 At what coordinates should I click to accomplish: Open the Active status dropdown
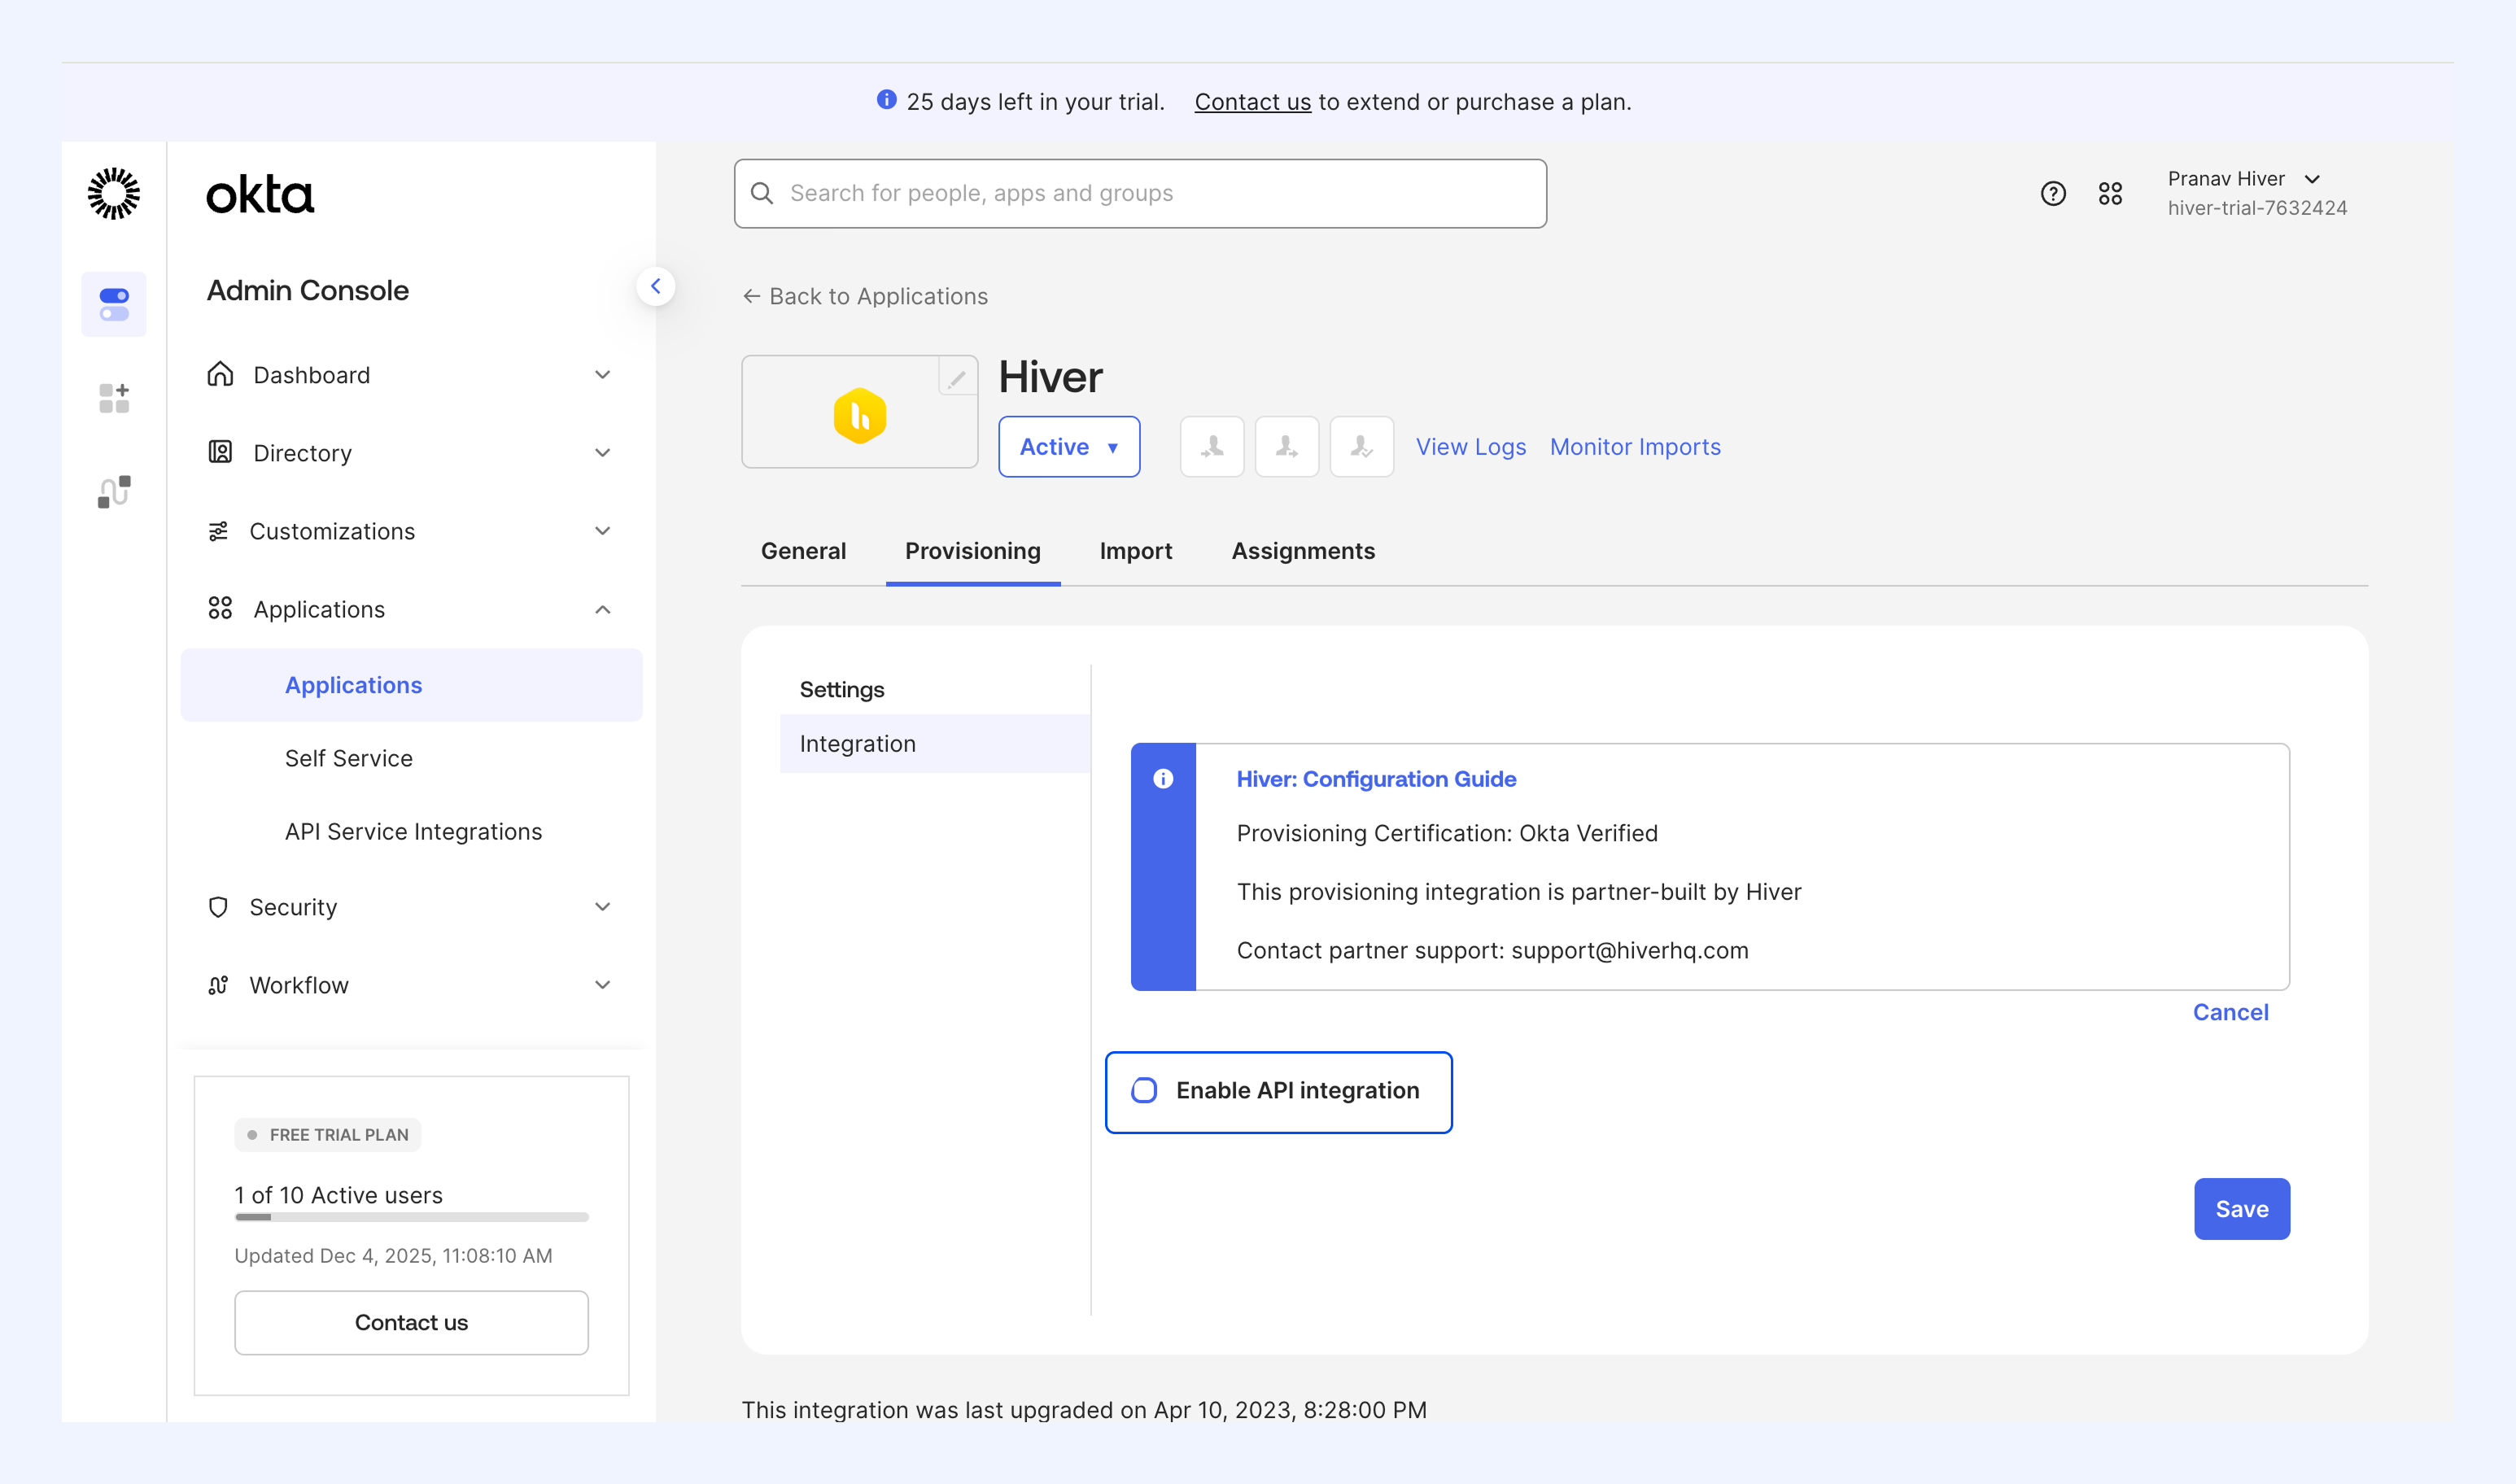coord(1069,447)
